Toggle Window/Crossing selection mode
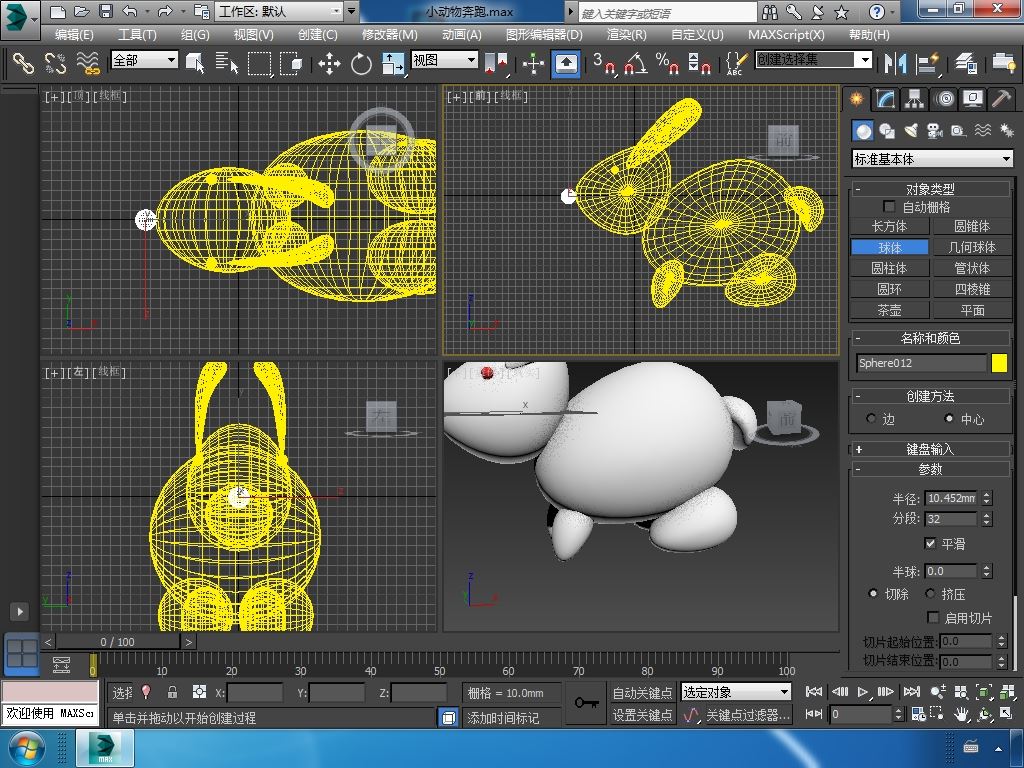 [291, 63]
